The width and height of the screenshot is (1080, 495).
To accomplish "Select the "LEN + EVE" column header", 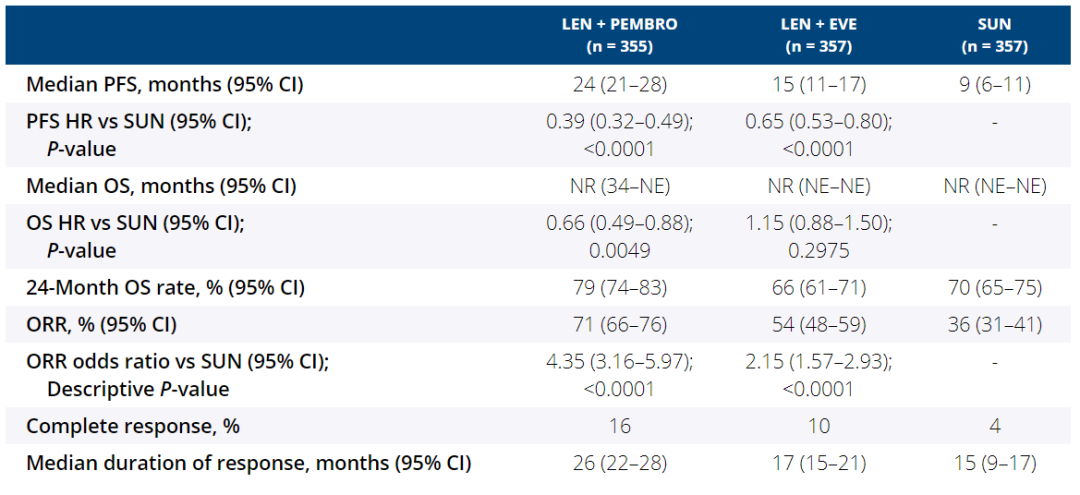I will click(x=820, y=24).
